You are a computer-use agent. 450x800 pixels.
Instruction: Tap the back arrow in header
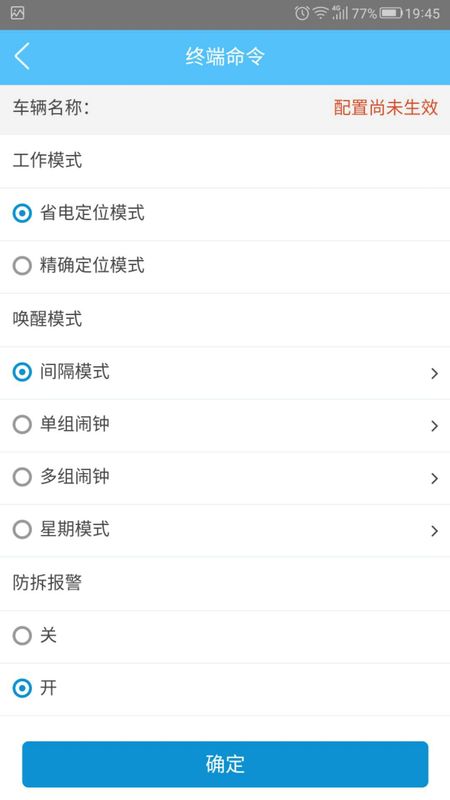coord(22,56)
